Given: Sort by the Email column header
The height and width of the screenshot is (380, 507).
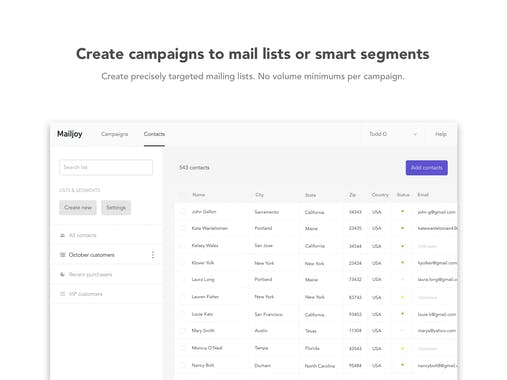Looking at the screenshot, I should (423, 195).
